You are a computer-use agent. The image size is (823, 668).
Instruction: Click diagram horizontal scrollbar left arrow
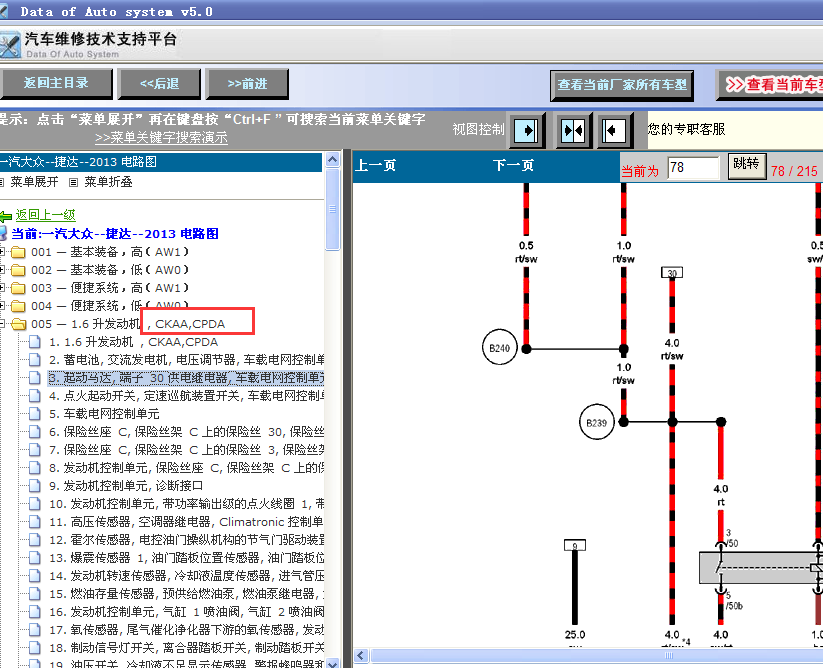coord(361,655)
